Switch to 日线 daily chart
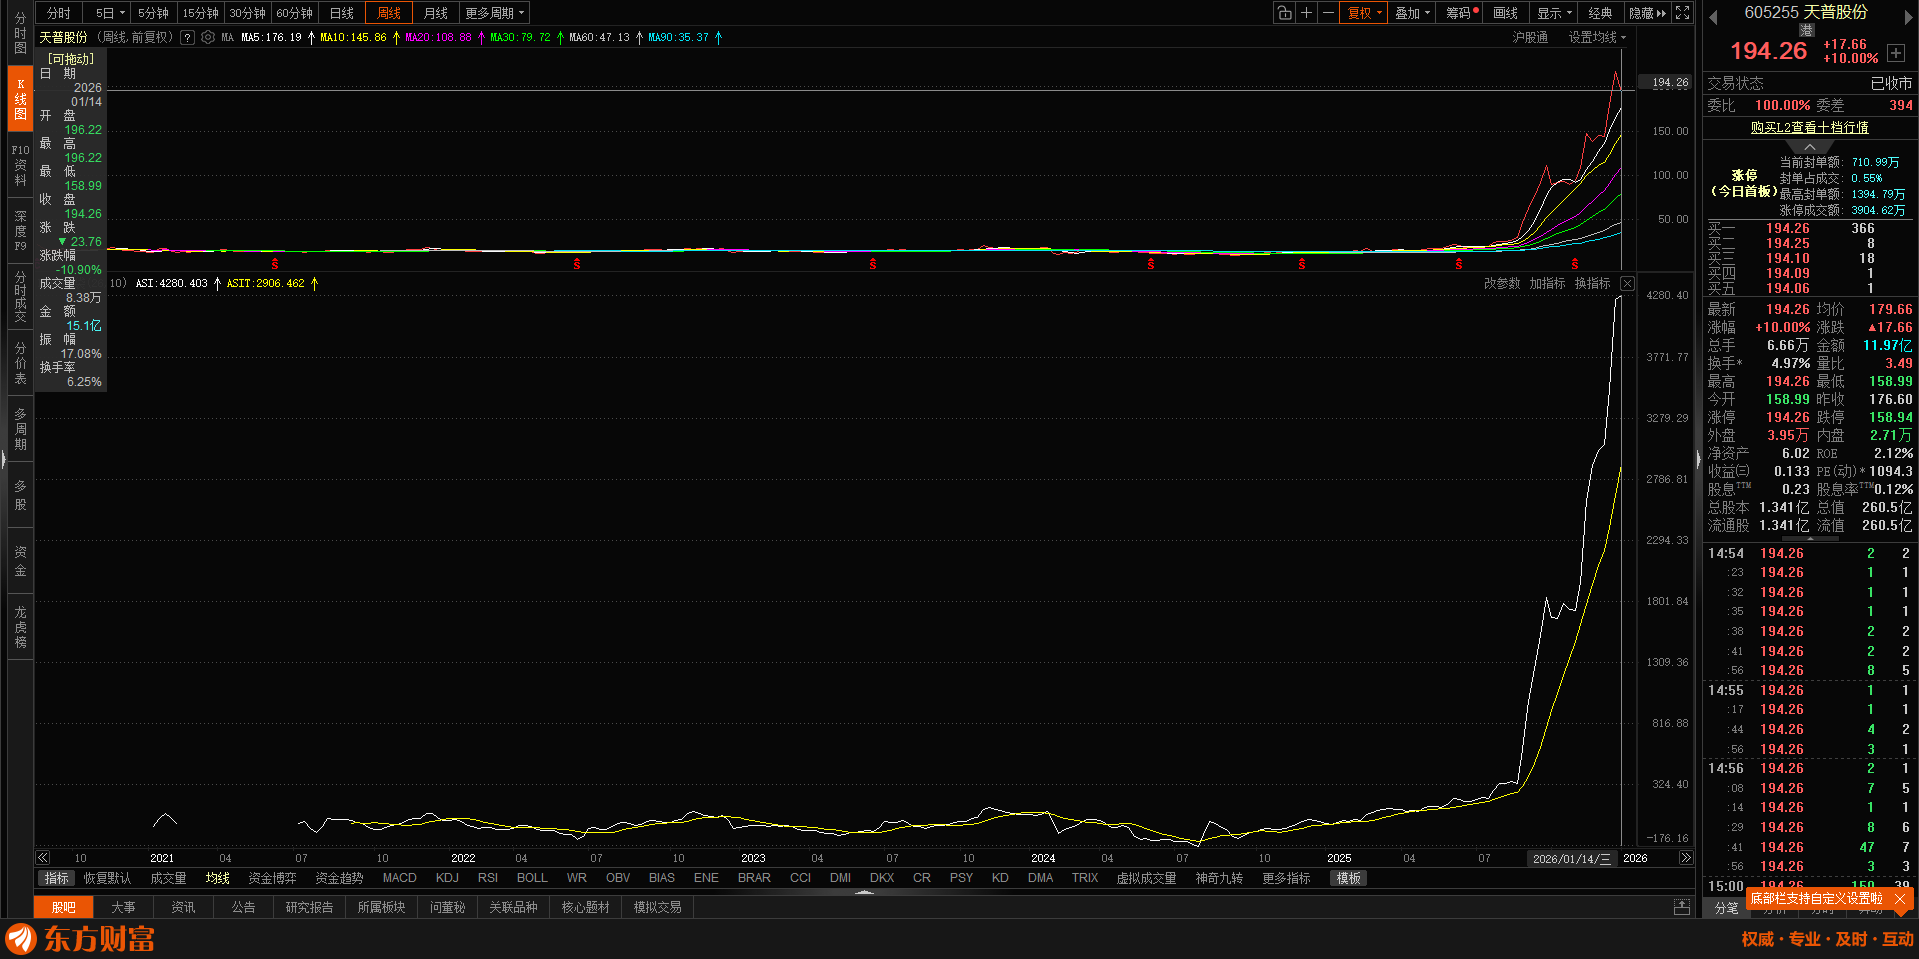The width and height of the screenshot is (1919, 959). click(x=342, y=13)
